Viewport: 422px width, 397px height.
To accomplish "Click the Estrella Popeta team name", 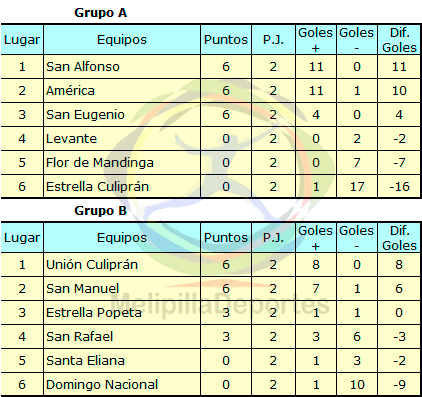I will click(94, 313).
